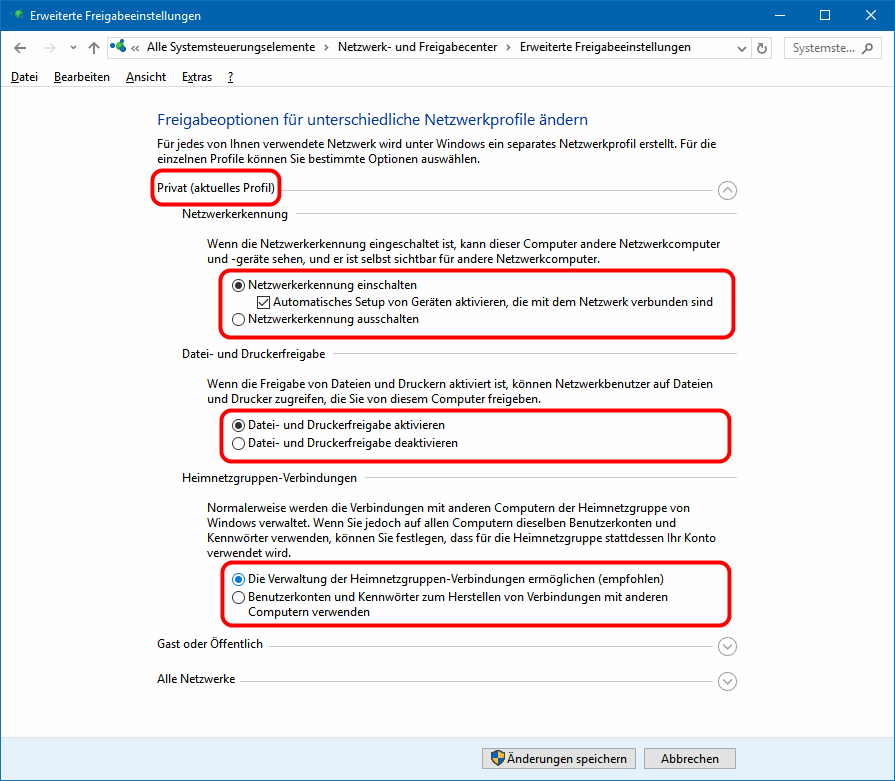Open the Extras menu

coord(197,77)
